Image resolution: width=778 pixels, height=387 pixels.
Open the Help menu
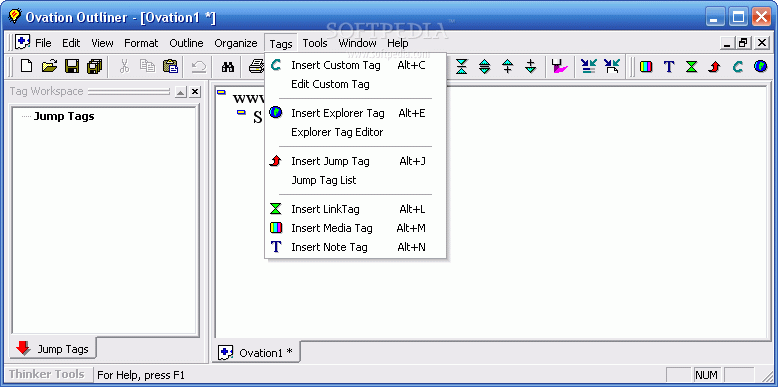pyautogui.click(x=397, y=43)
